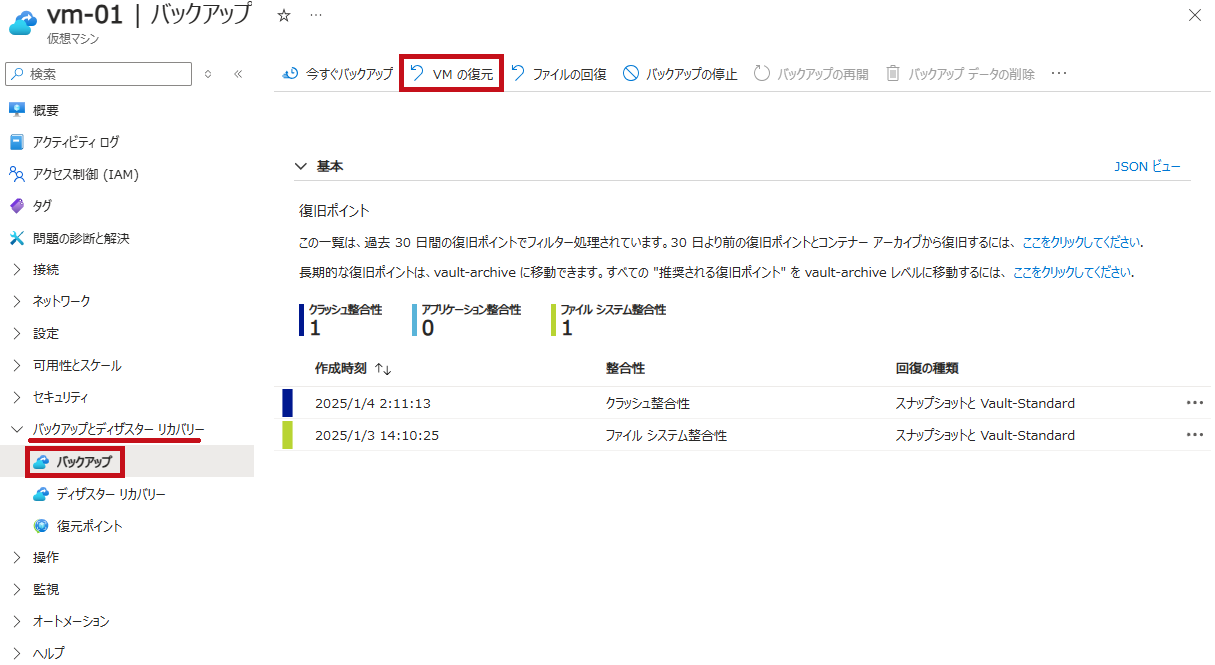Click inside the 検索 search field
This screenshot has height=665, width=1215.
pos(98,74)
